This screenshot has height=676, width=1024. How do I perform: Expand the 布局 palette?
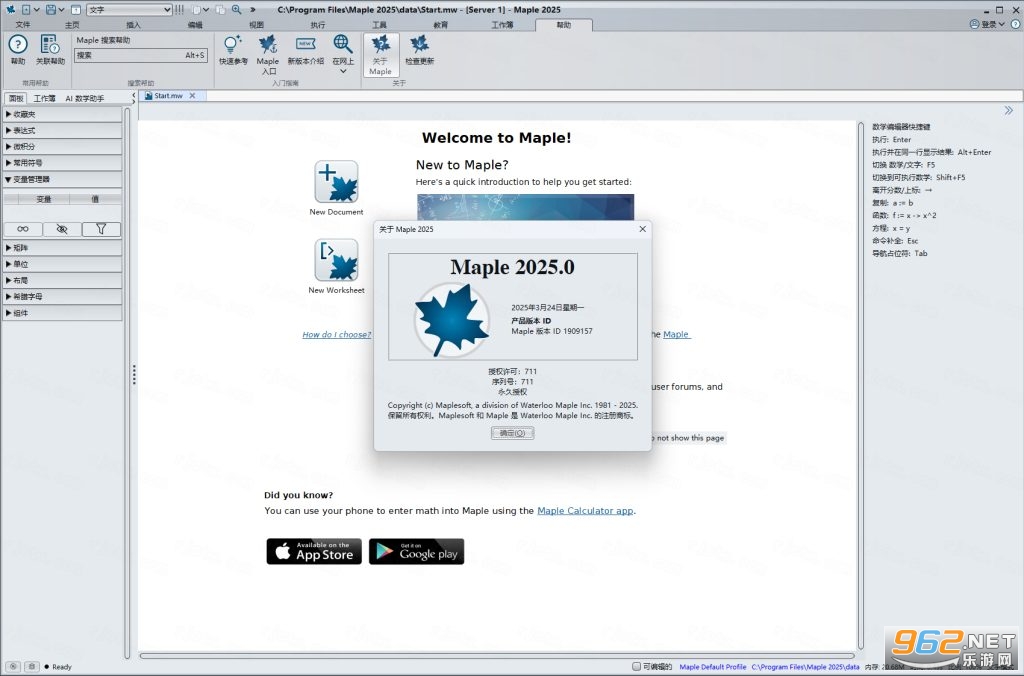pos(62,280)
